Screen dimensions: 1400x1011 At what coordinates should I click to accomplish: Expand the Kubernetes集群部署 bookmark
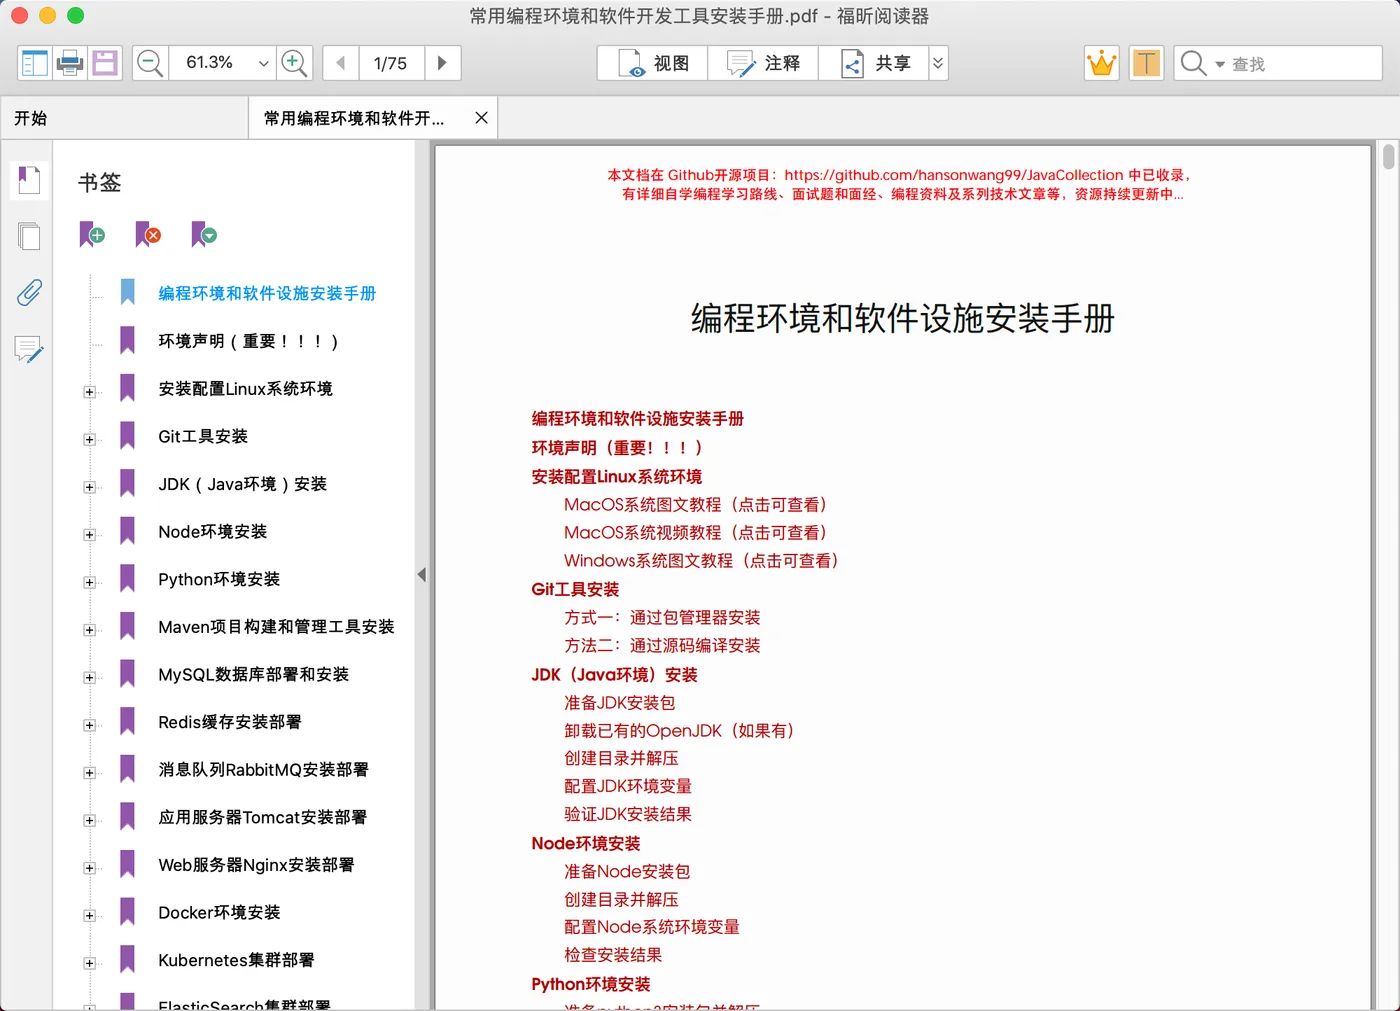click(89, 963)
